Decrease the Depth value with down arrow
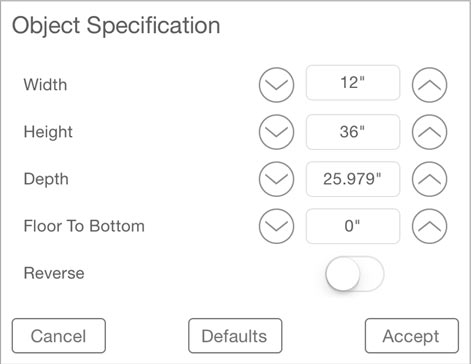Image resolution: width=471 pixels, height=364 pixels. 276,179
